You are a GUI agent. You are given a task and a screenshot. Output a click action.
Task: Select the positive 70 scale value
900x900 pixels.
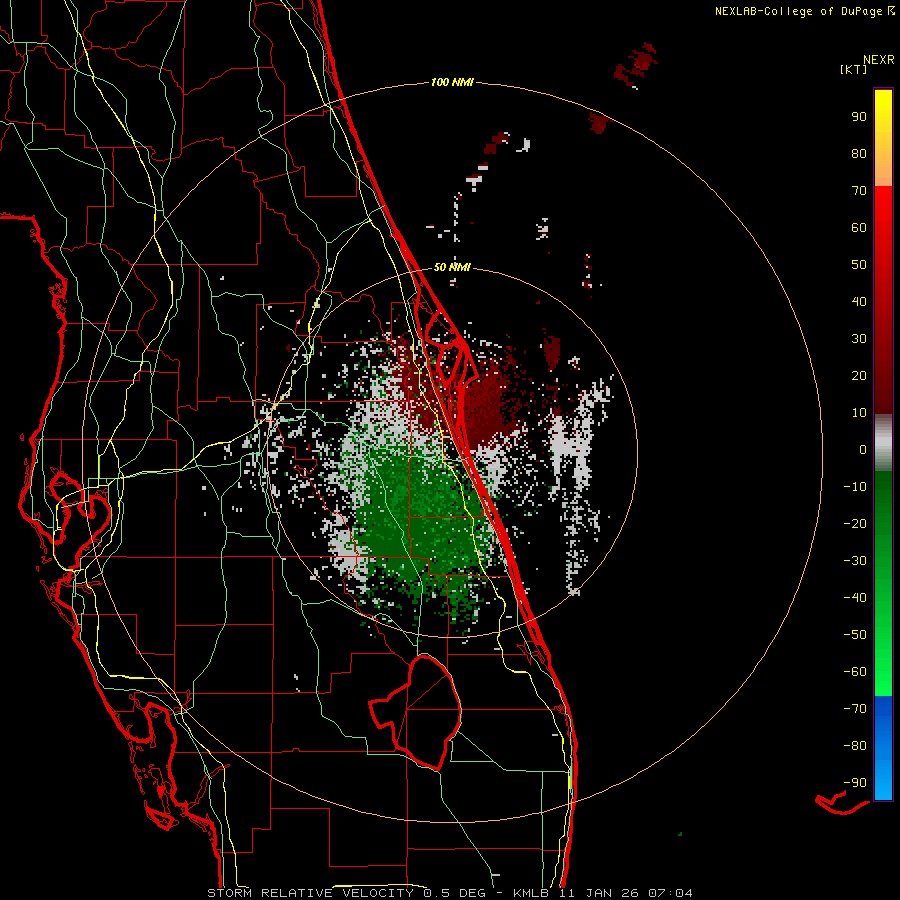[x=859, y=191]
